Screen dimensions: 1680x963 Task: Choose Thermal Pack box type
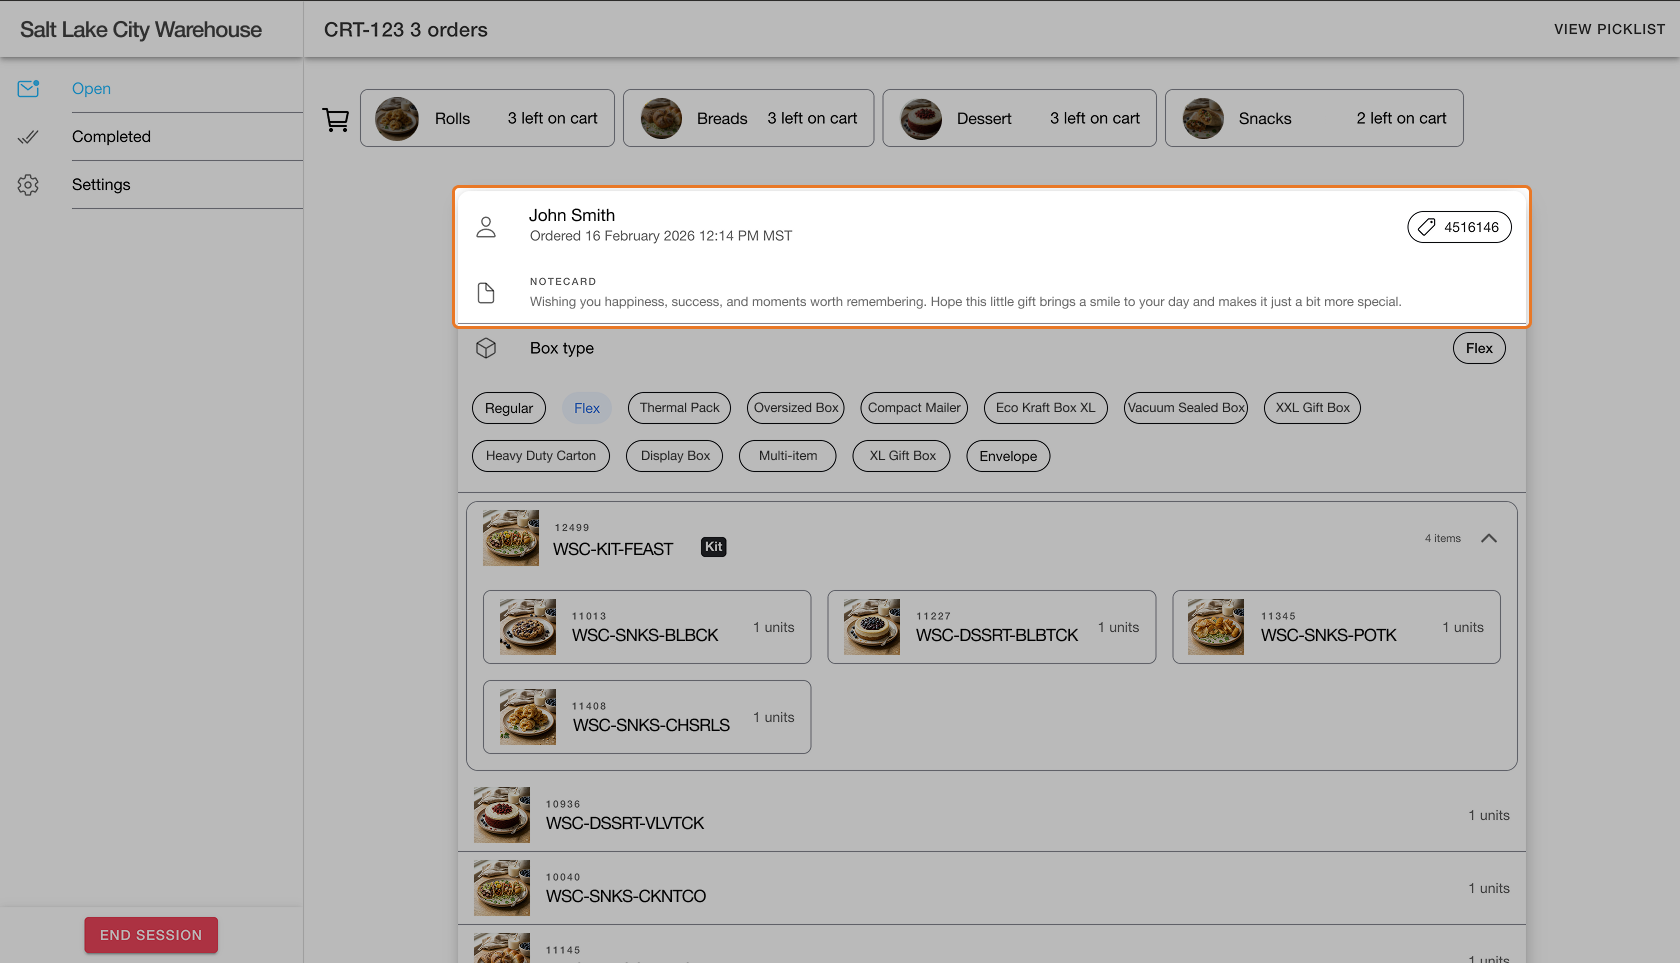(x=680, y=408)
